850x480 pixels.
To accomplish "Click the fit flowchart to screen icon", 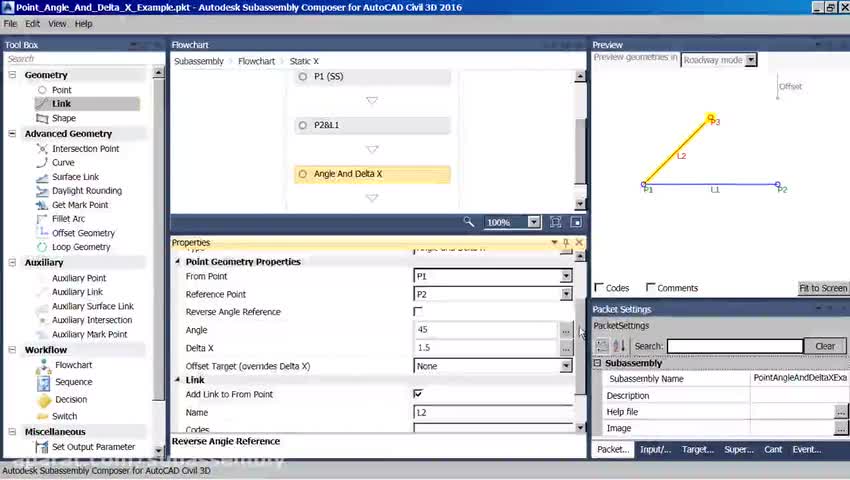I will tap(556, 222).
